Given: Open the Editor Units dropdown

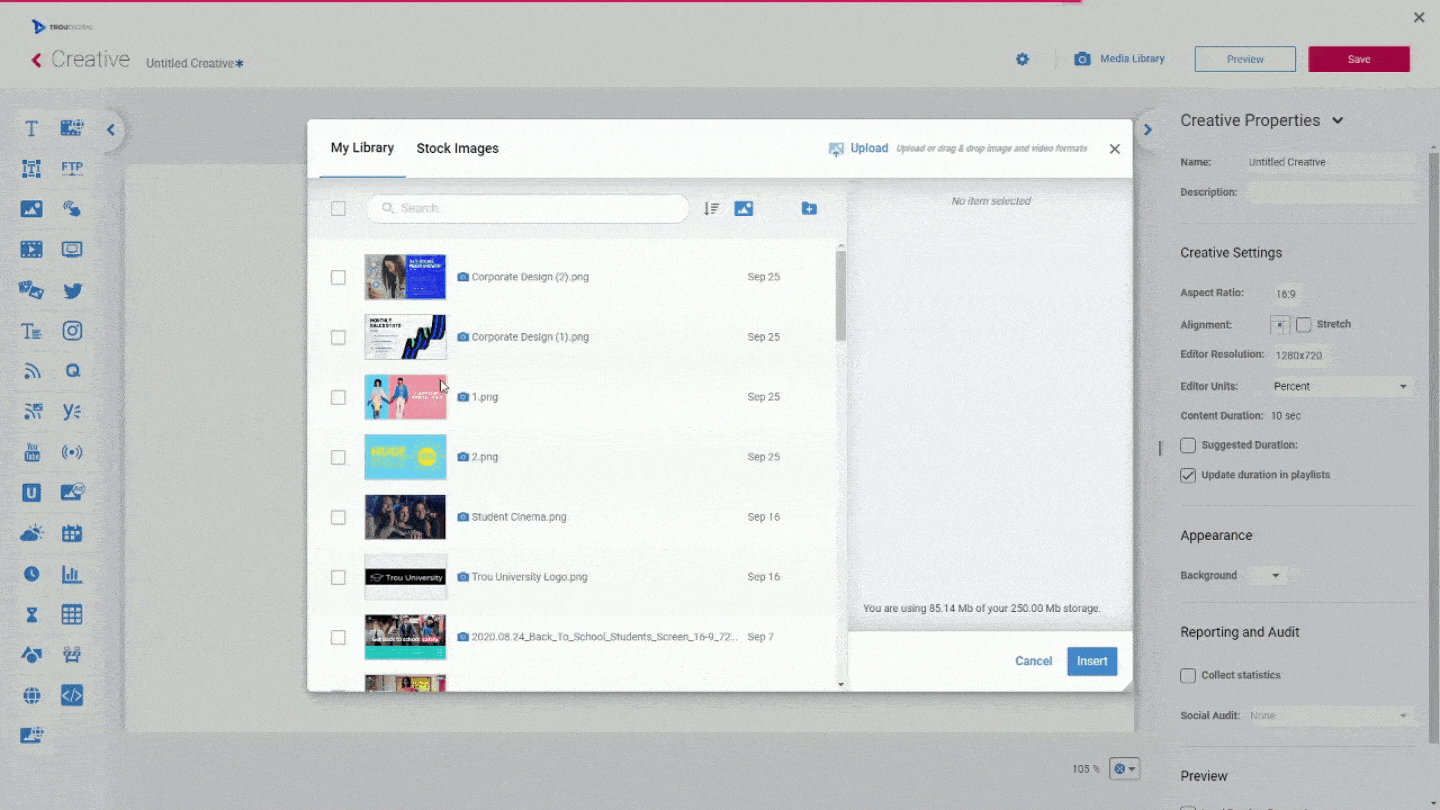Looking at the screenshot, I should click(1340, 386).
